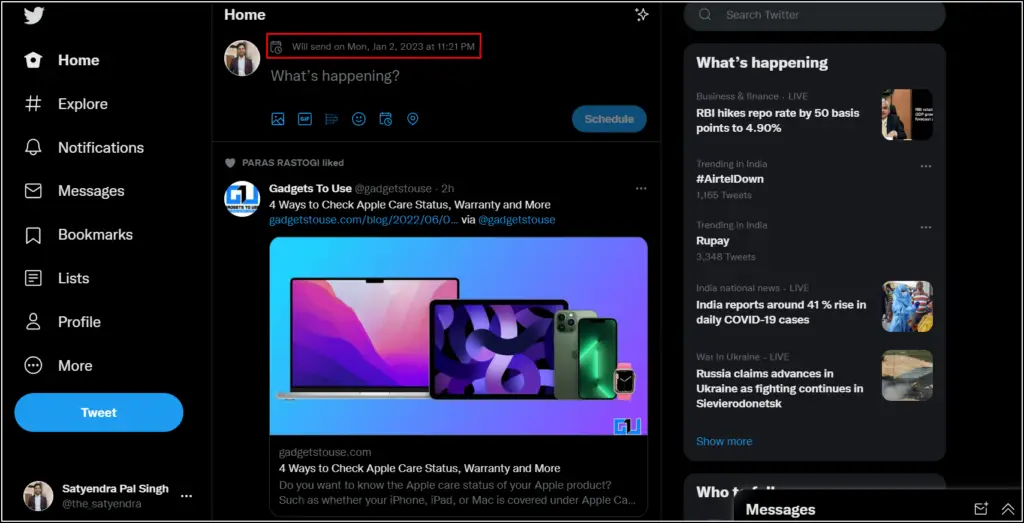
Task: Open the GIF picker icon
Action: (x=305, y=119)
